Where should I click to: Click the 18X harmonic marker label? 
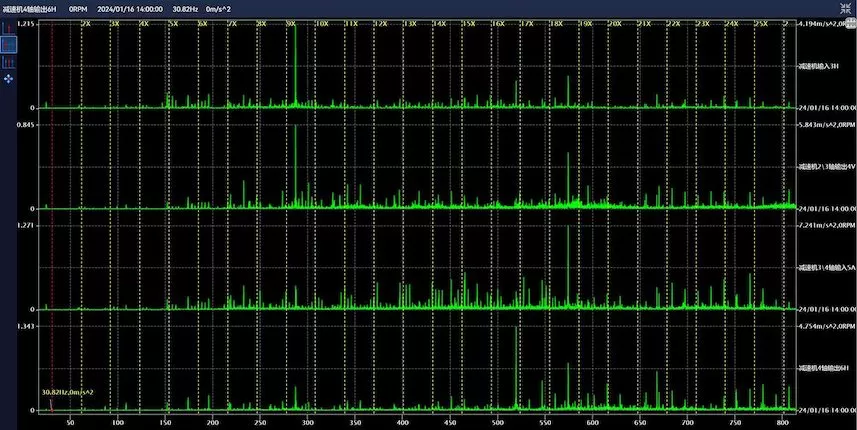[x=555, y=22]
